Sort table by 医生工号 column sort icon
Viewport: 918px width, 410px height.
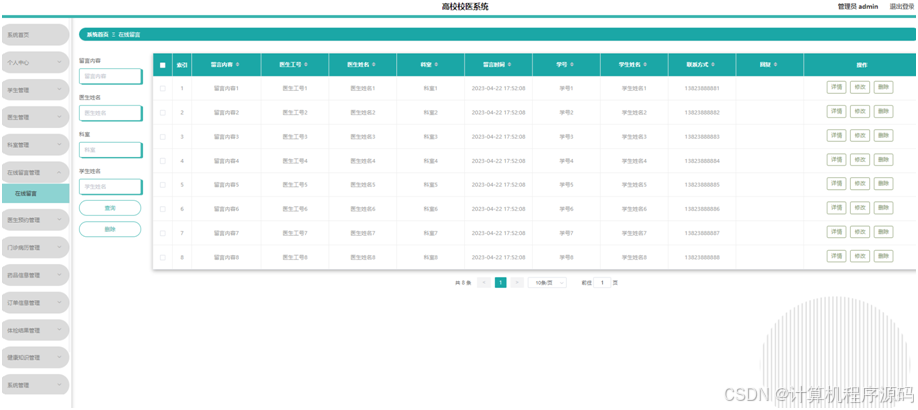tap(306, 65)
